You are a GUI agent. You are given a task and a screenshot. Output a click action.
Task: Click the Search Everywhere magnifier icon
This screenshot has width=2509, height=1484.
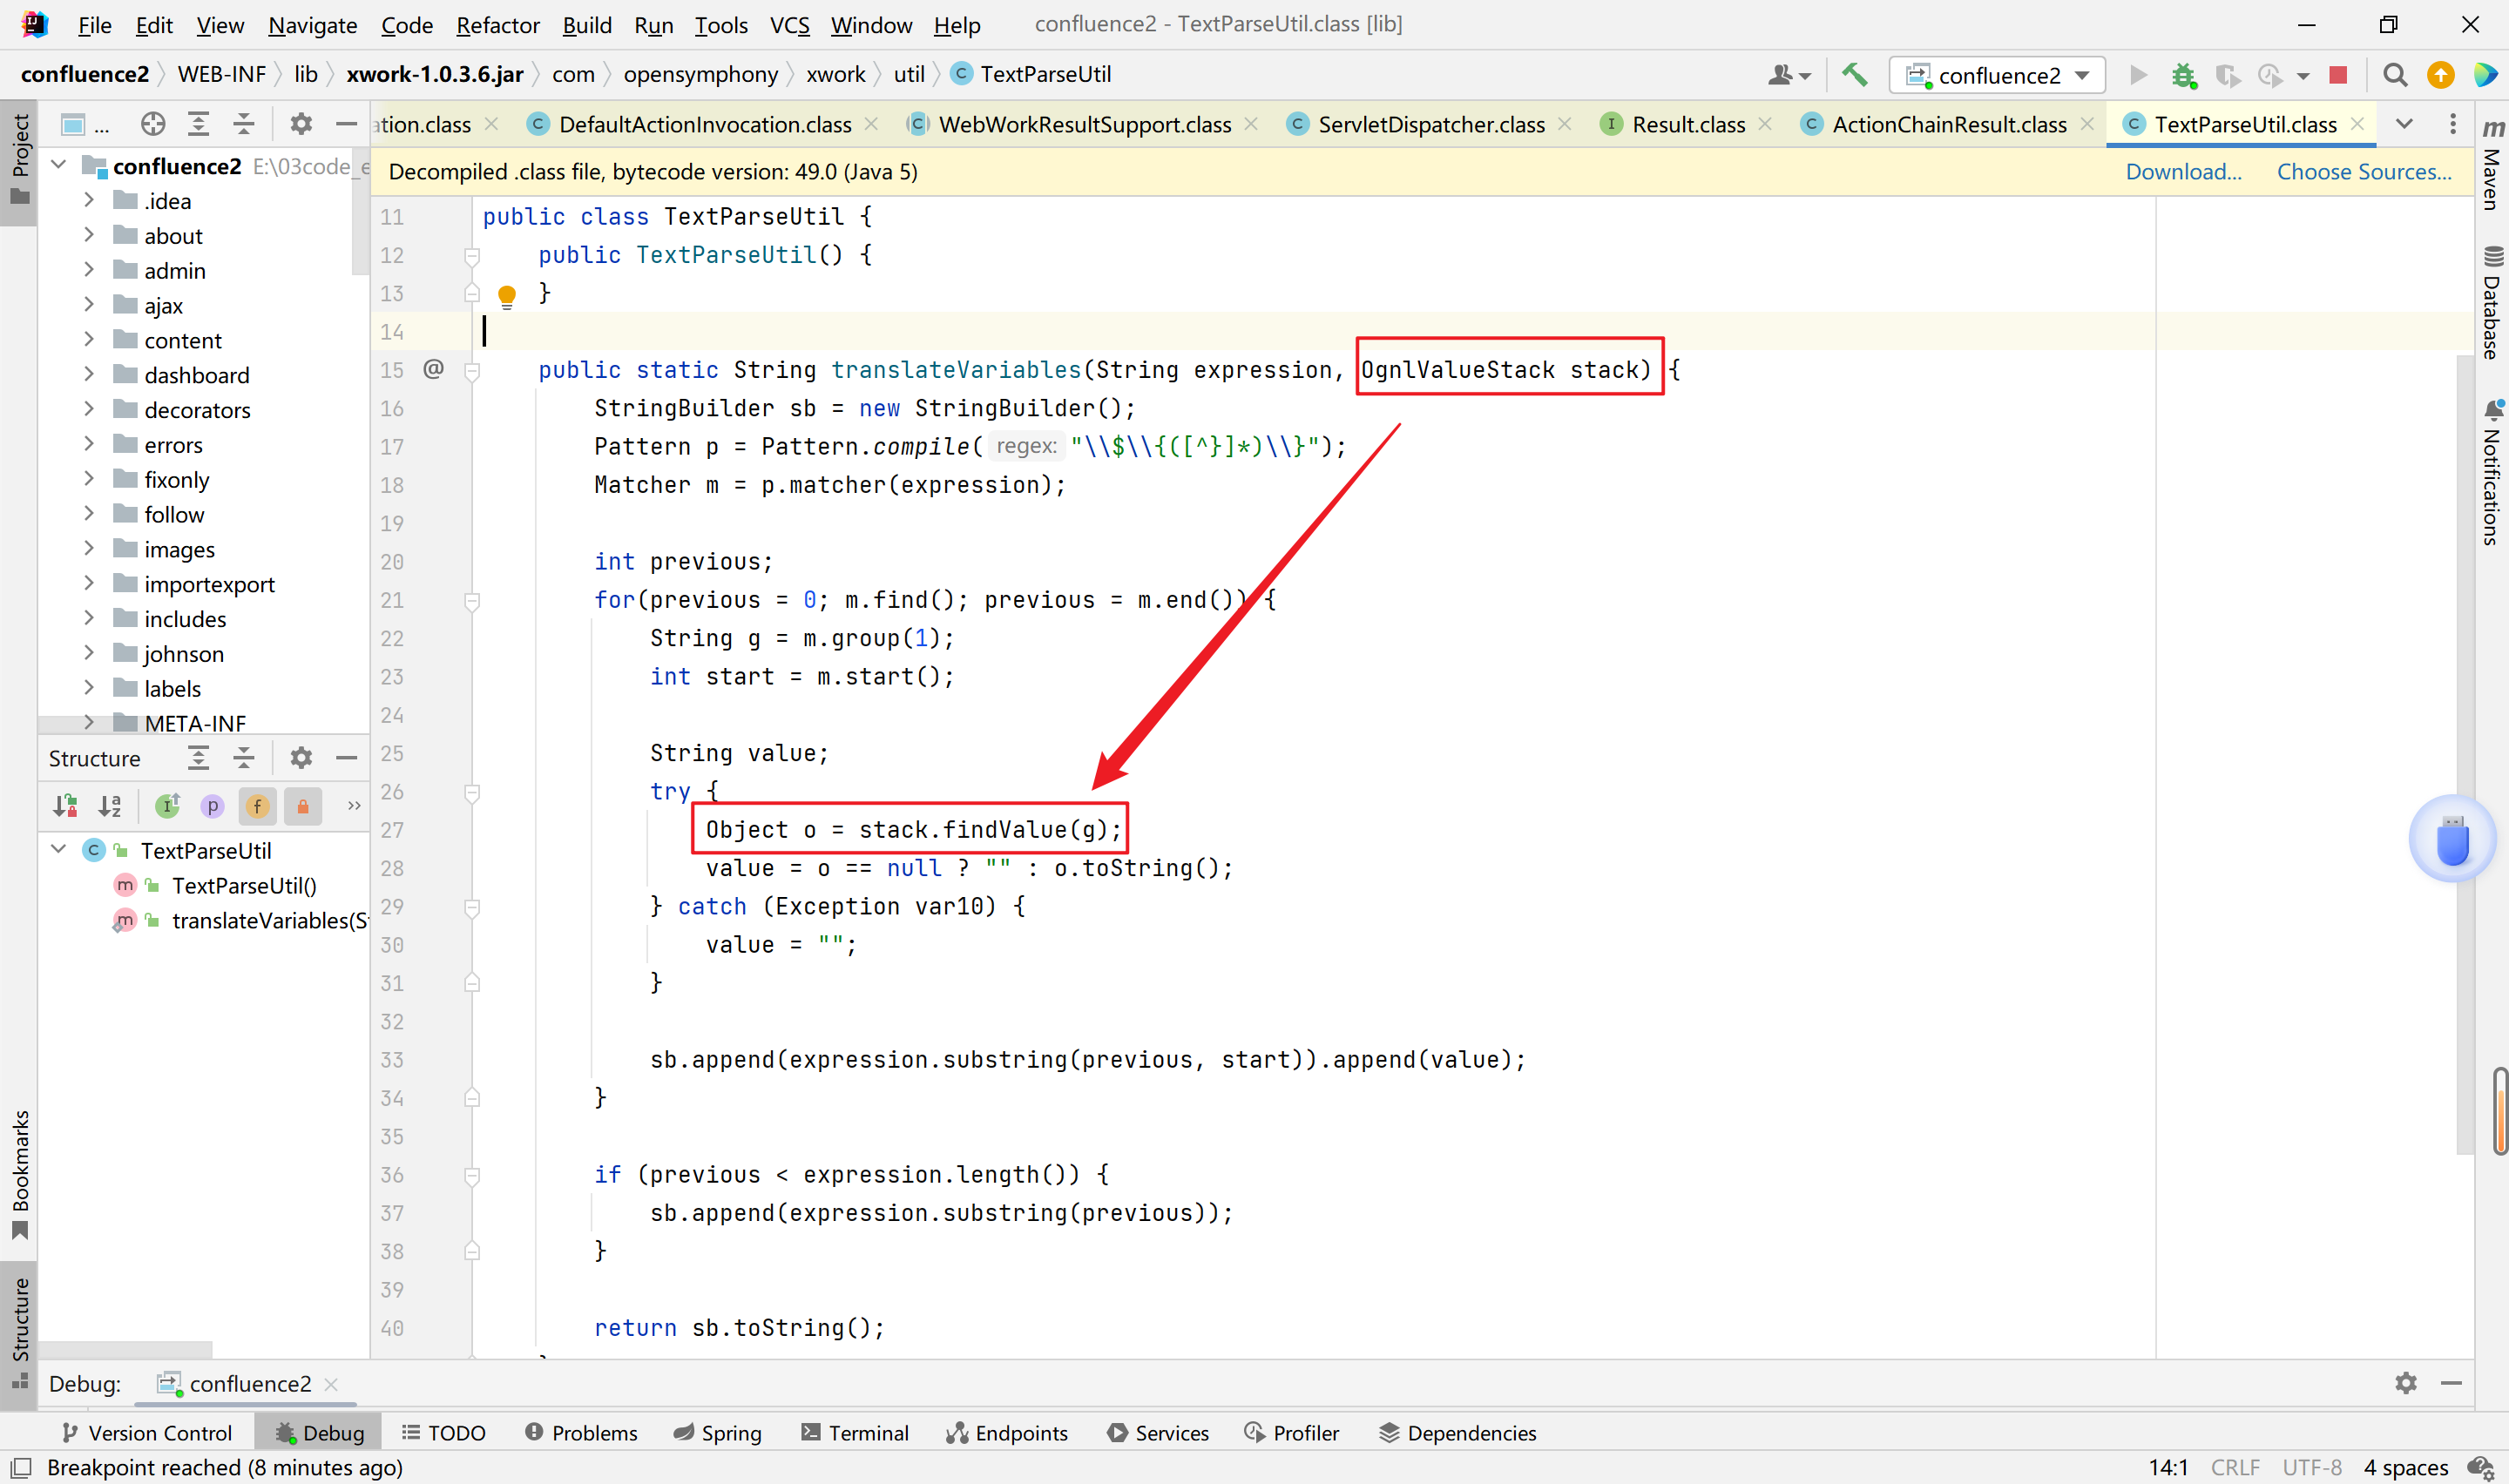click(2395, 75)
